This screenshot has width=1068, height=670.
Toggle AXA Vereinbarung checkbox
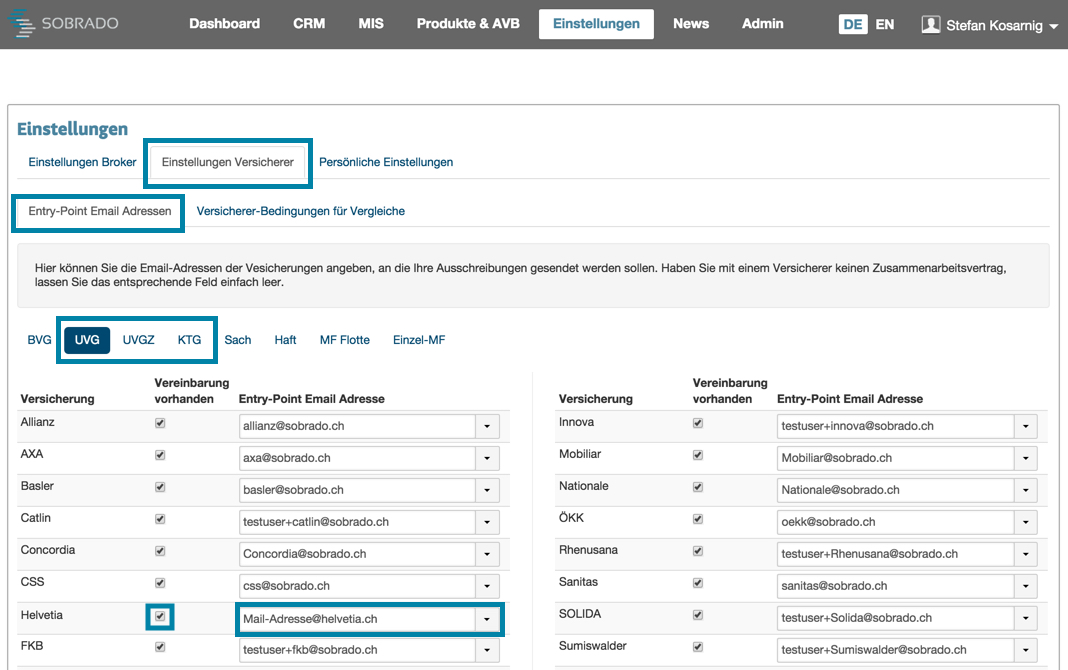[x=160, y=455]
